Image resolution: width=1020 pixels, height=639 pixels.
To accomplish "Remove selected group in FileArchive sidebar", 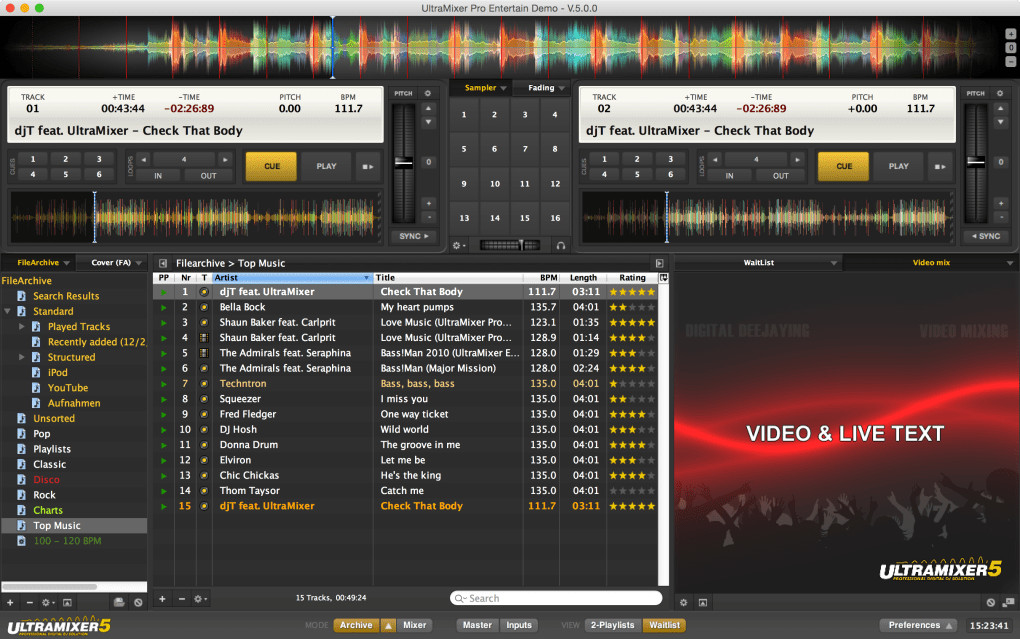I will 29,603.
